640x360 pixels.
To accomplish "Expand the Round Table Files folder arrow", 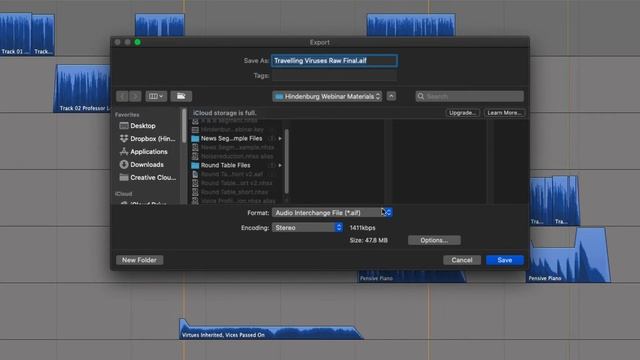I will pyautogui.click(x=280, y=165).
